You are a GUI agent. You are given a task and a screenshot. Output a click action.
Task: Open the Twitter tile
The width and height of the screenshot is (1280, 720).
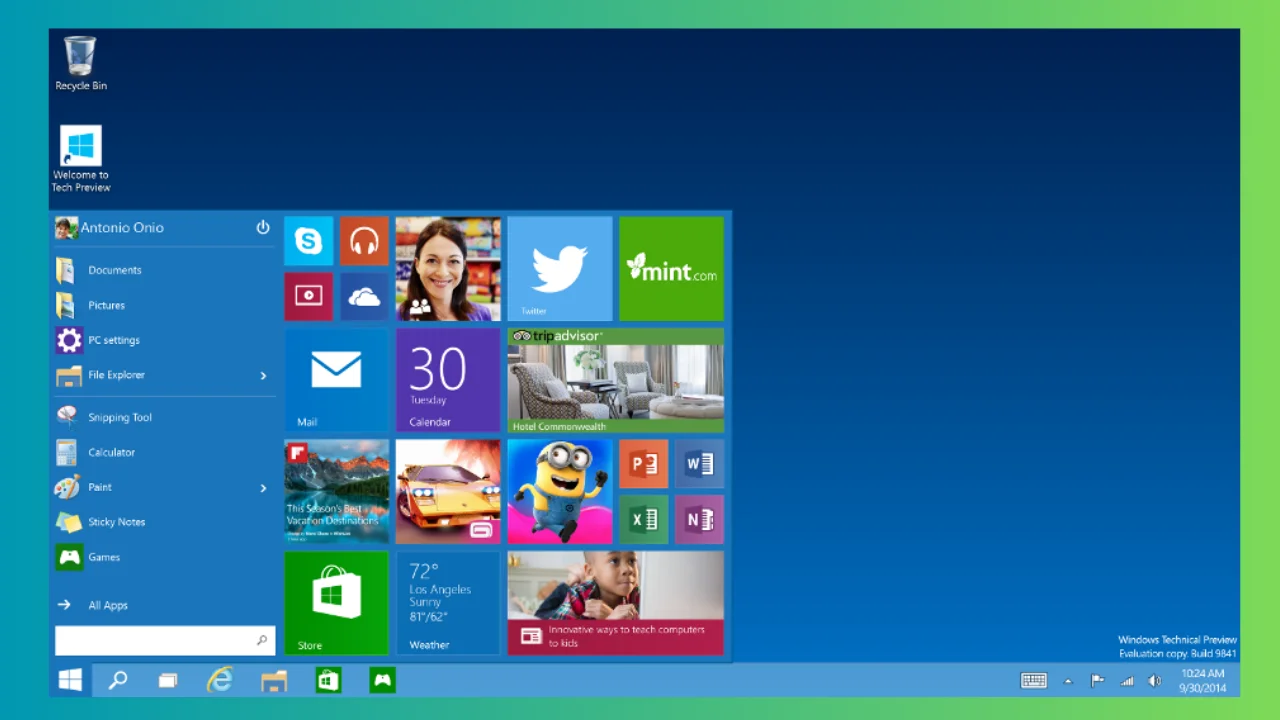(560, 269)
